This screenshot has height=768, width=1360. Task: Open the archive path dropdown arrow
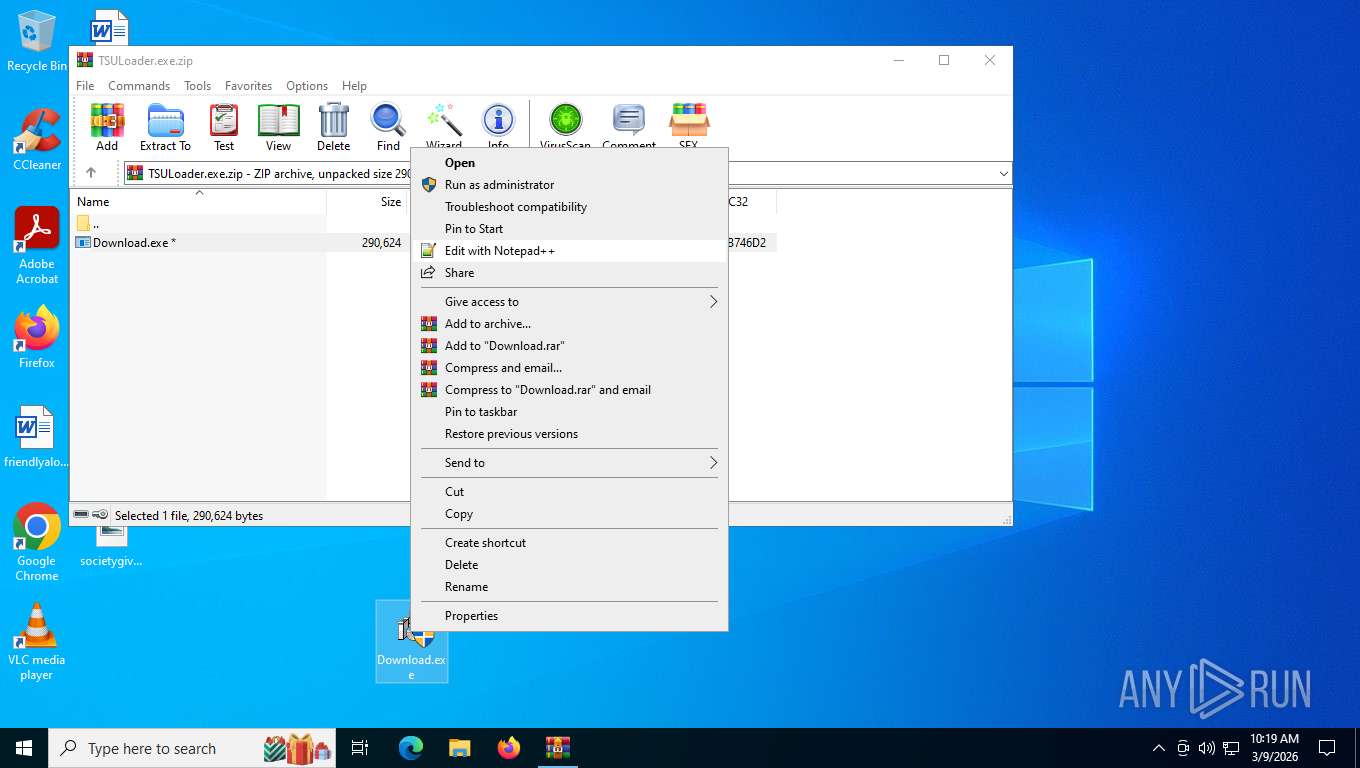tap(1003, 174)
